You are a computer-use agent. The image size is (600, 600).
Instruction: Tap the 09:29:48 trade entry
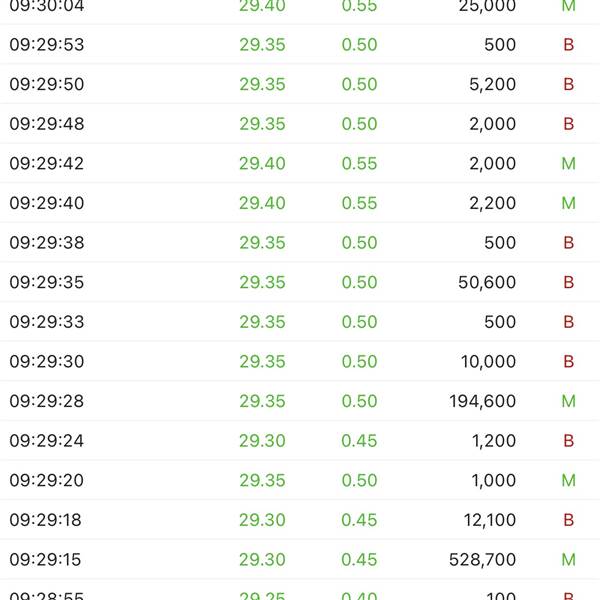pyautogui.click(x=300, y=124)
